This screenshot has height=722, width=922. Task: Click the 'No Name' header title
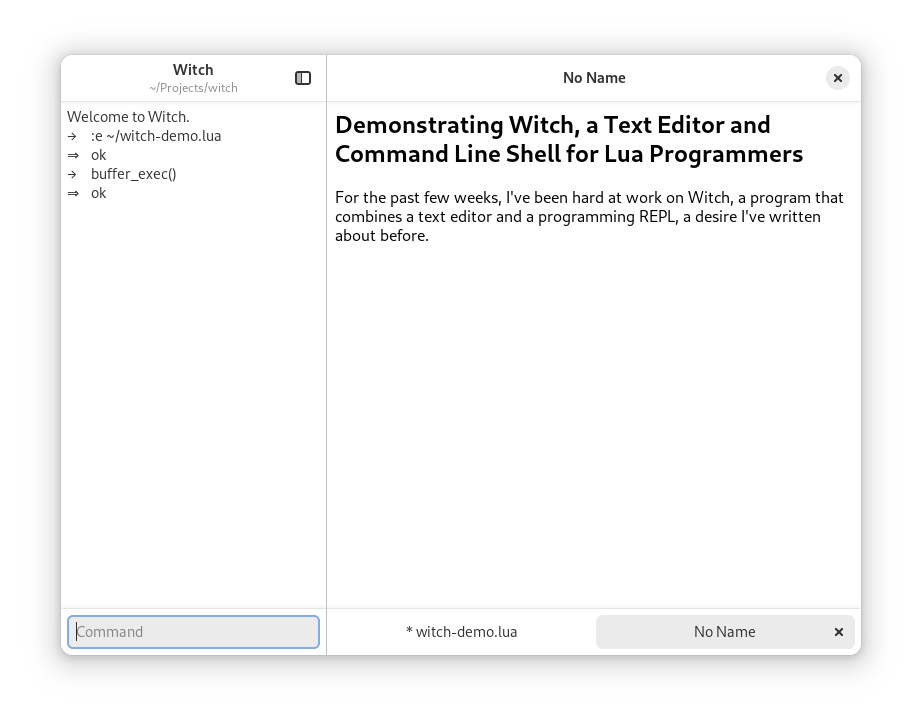[x=594, y=78]
